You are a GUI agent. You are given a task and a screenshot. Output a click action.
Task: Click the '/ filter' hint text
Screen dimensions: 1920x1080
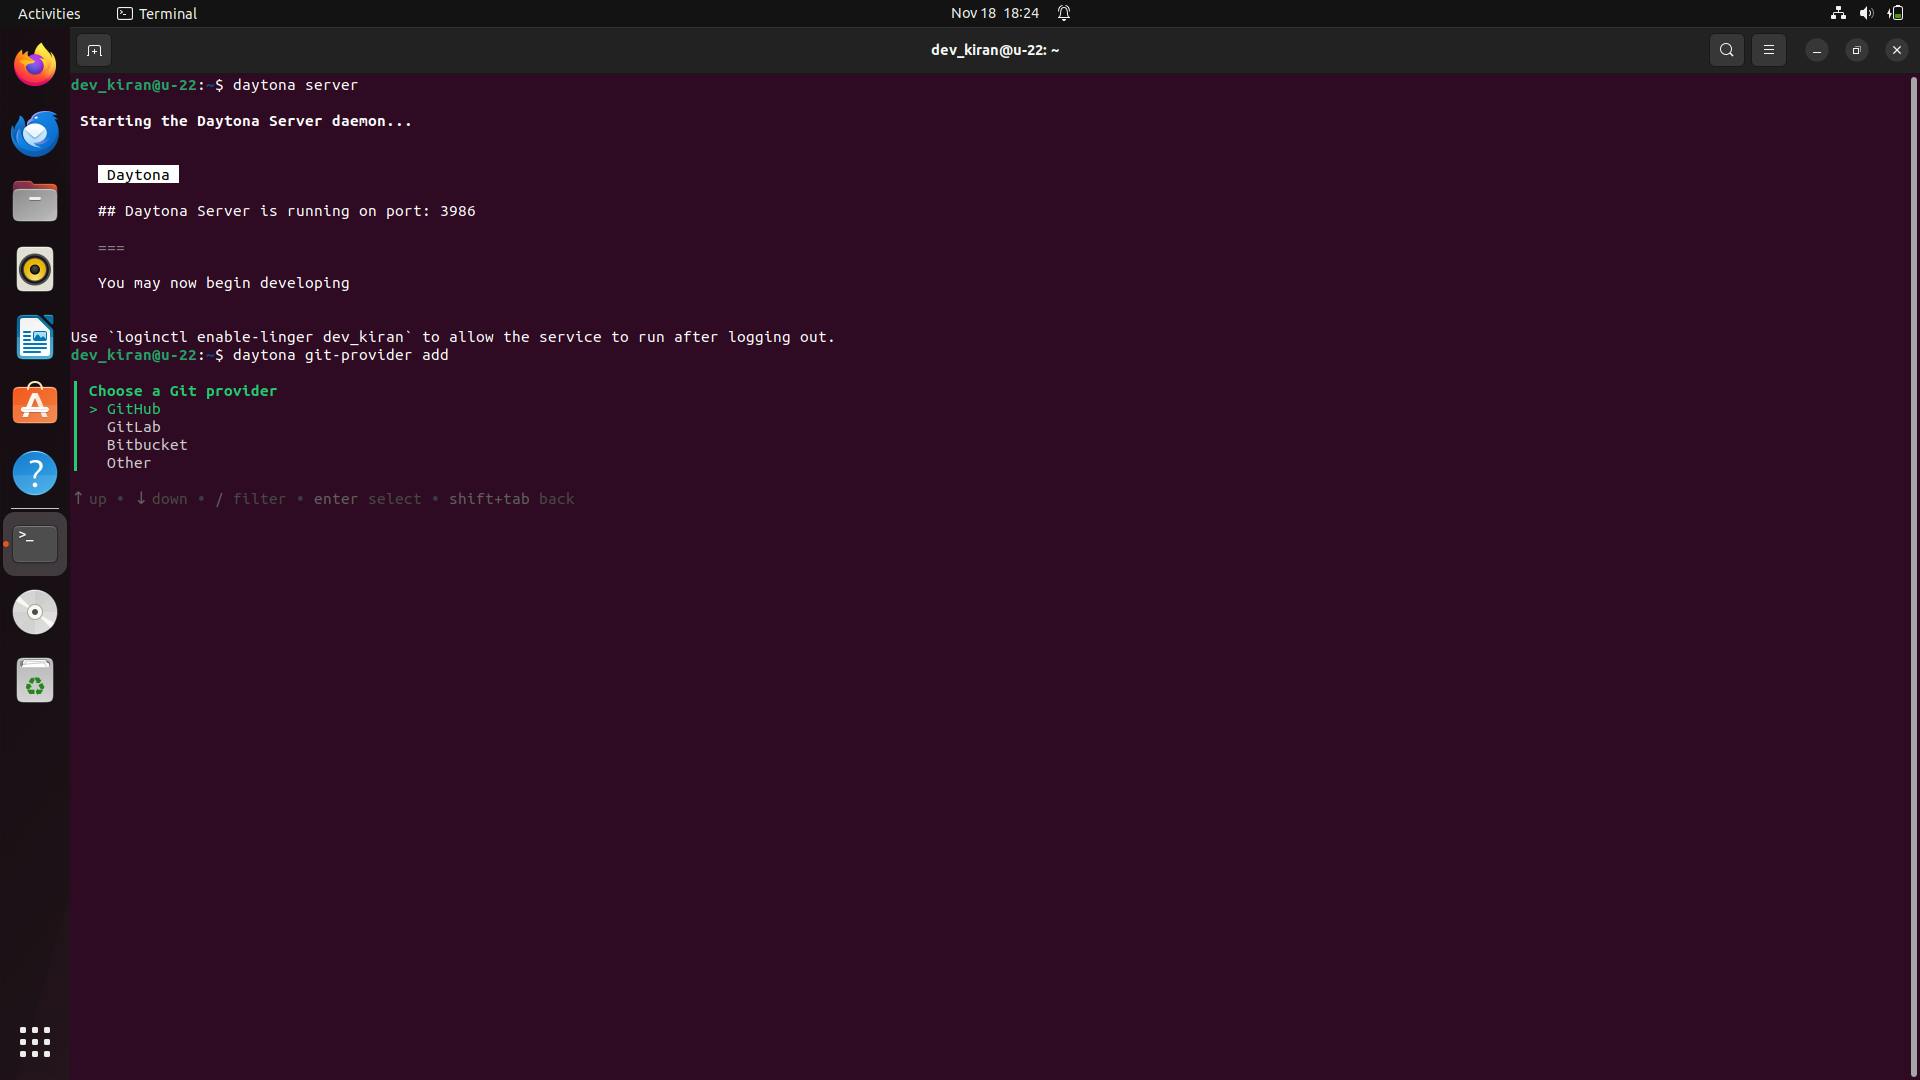pos(251,499)
